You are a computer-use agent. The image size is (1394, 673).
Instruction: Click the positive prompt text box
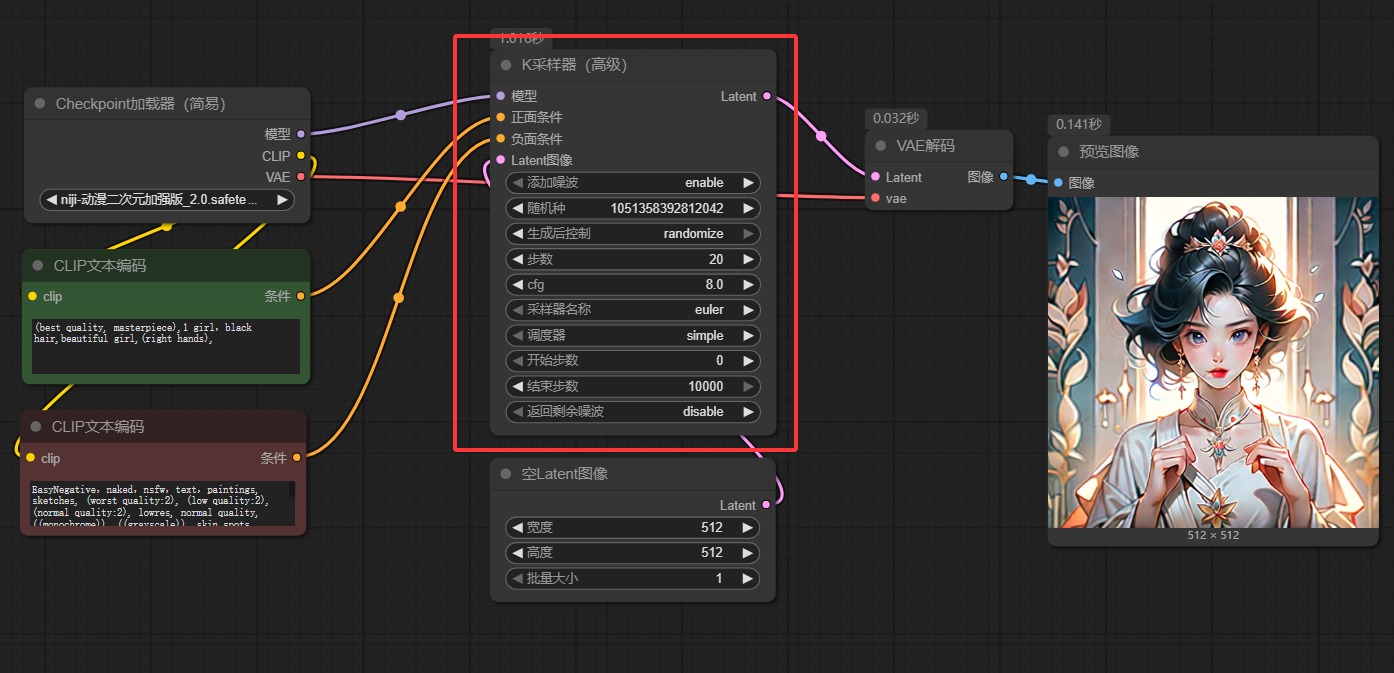pyautogui.click(x=165, y=346)
